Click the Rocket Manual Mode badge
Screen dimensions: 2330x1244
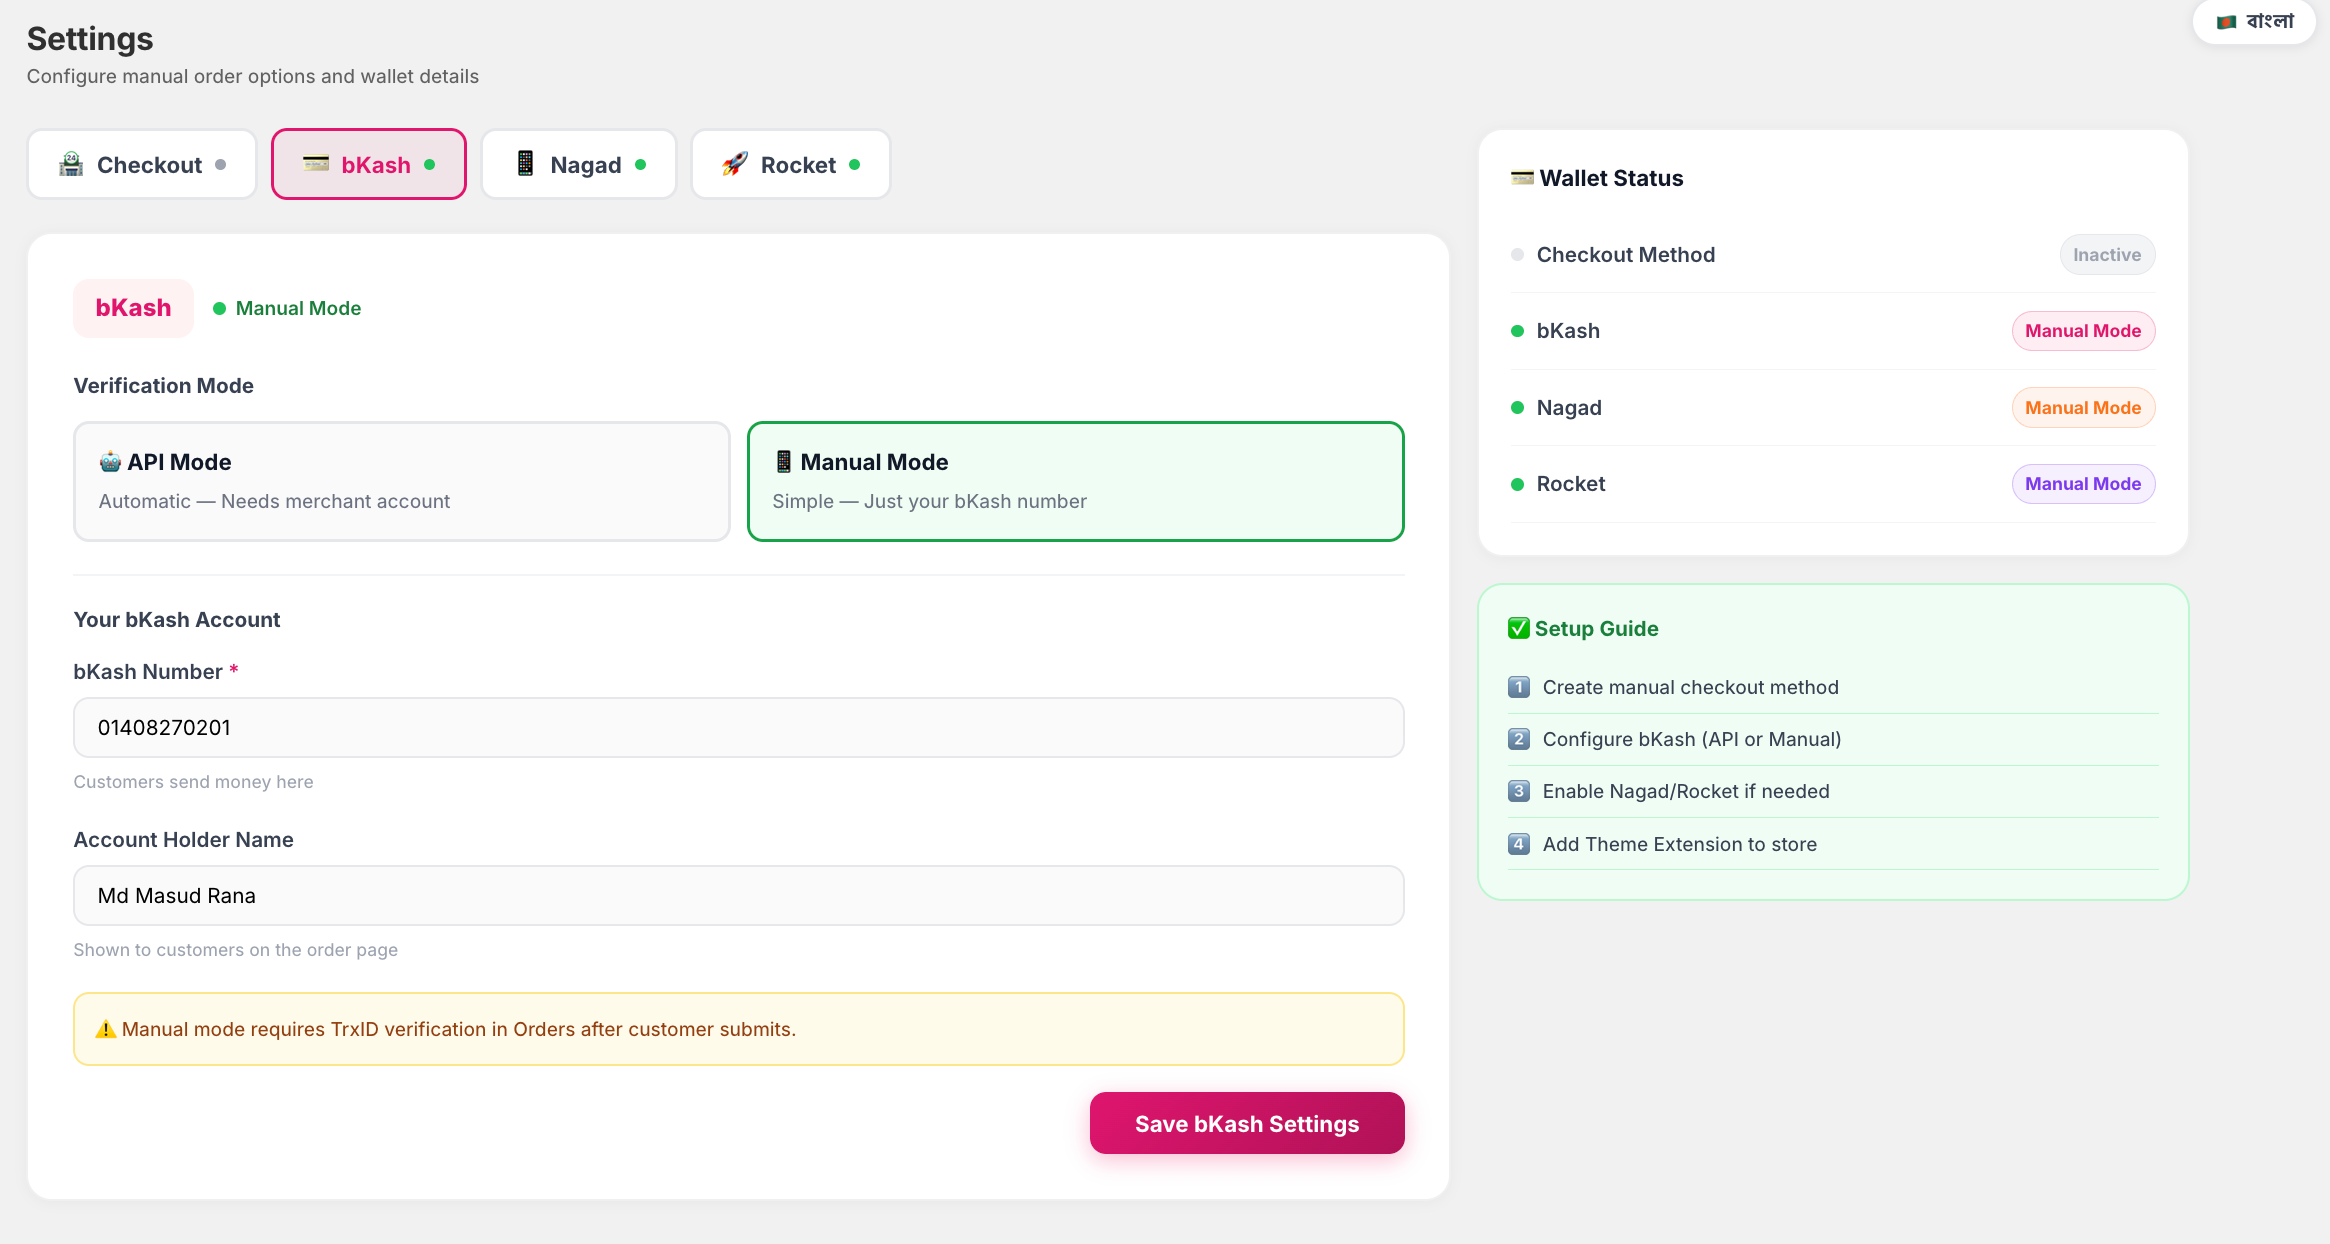coord(2083,484)
